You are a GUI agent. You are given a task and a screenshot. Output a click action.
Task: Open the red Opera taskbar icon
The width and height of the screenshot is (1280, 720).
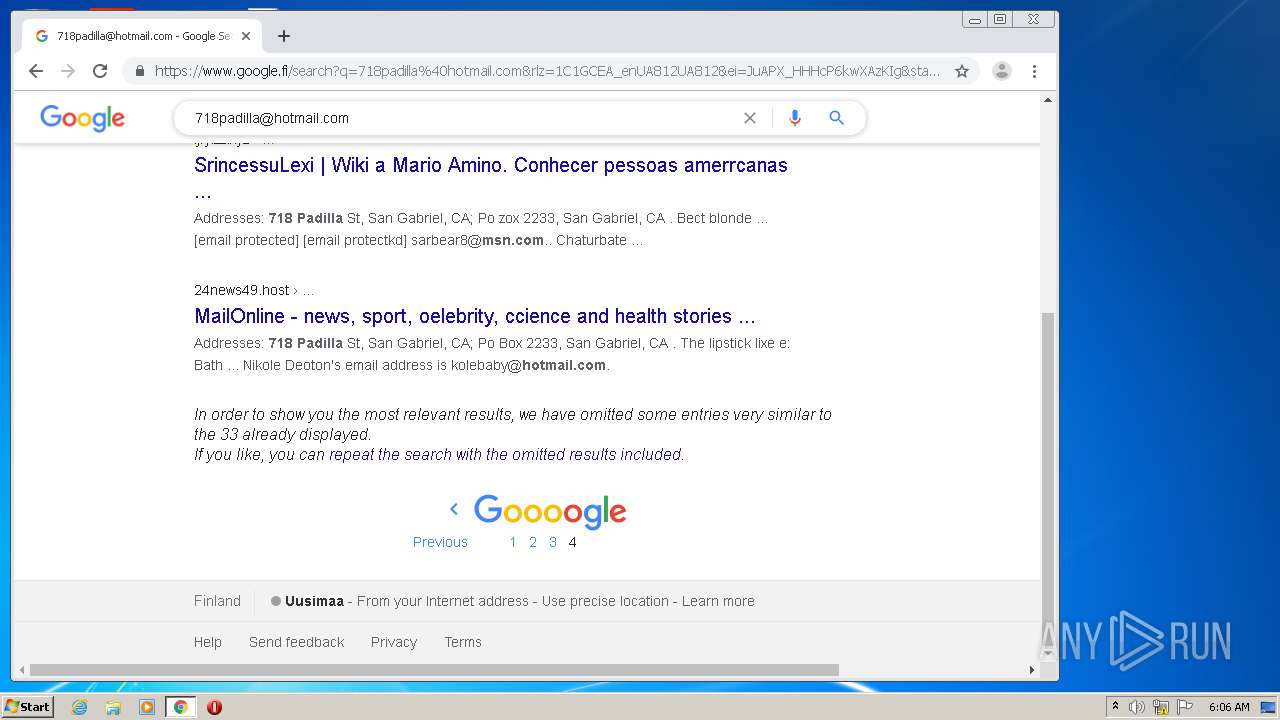tap(214, 707)
